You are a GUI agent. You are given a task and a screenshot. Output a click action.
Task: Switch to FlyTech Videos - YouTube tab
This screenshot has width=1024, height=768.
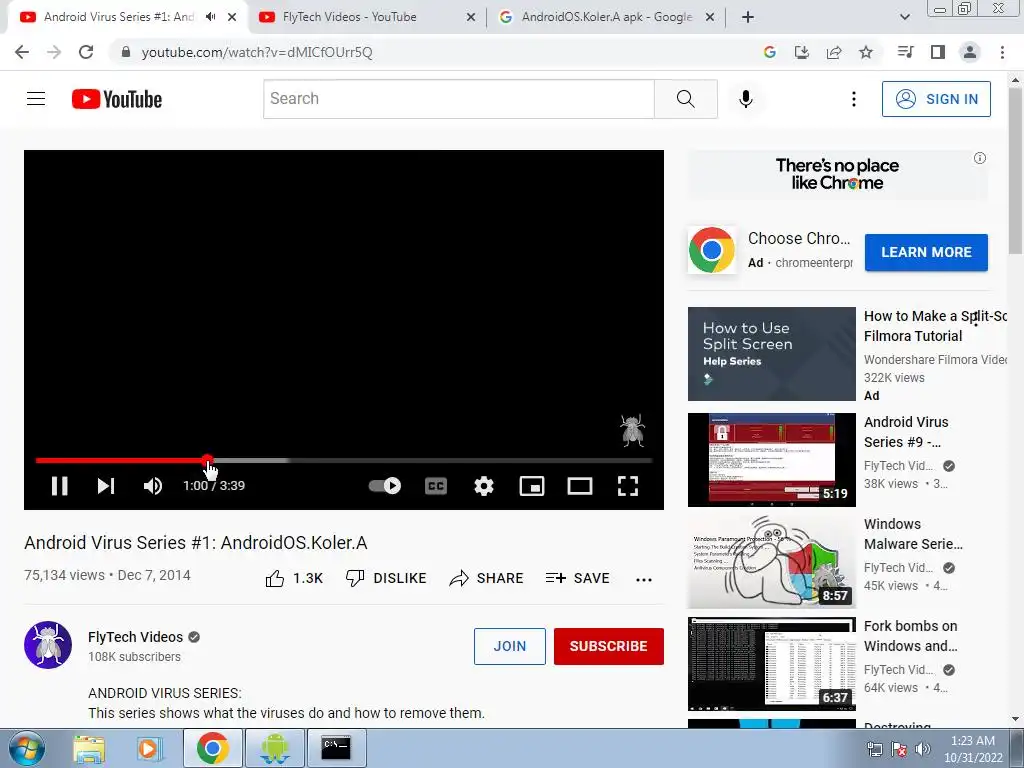(x=366, y=17)
